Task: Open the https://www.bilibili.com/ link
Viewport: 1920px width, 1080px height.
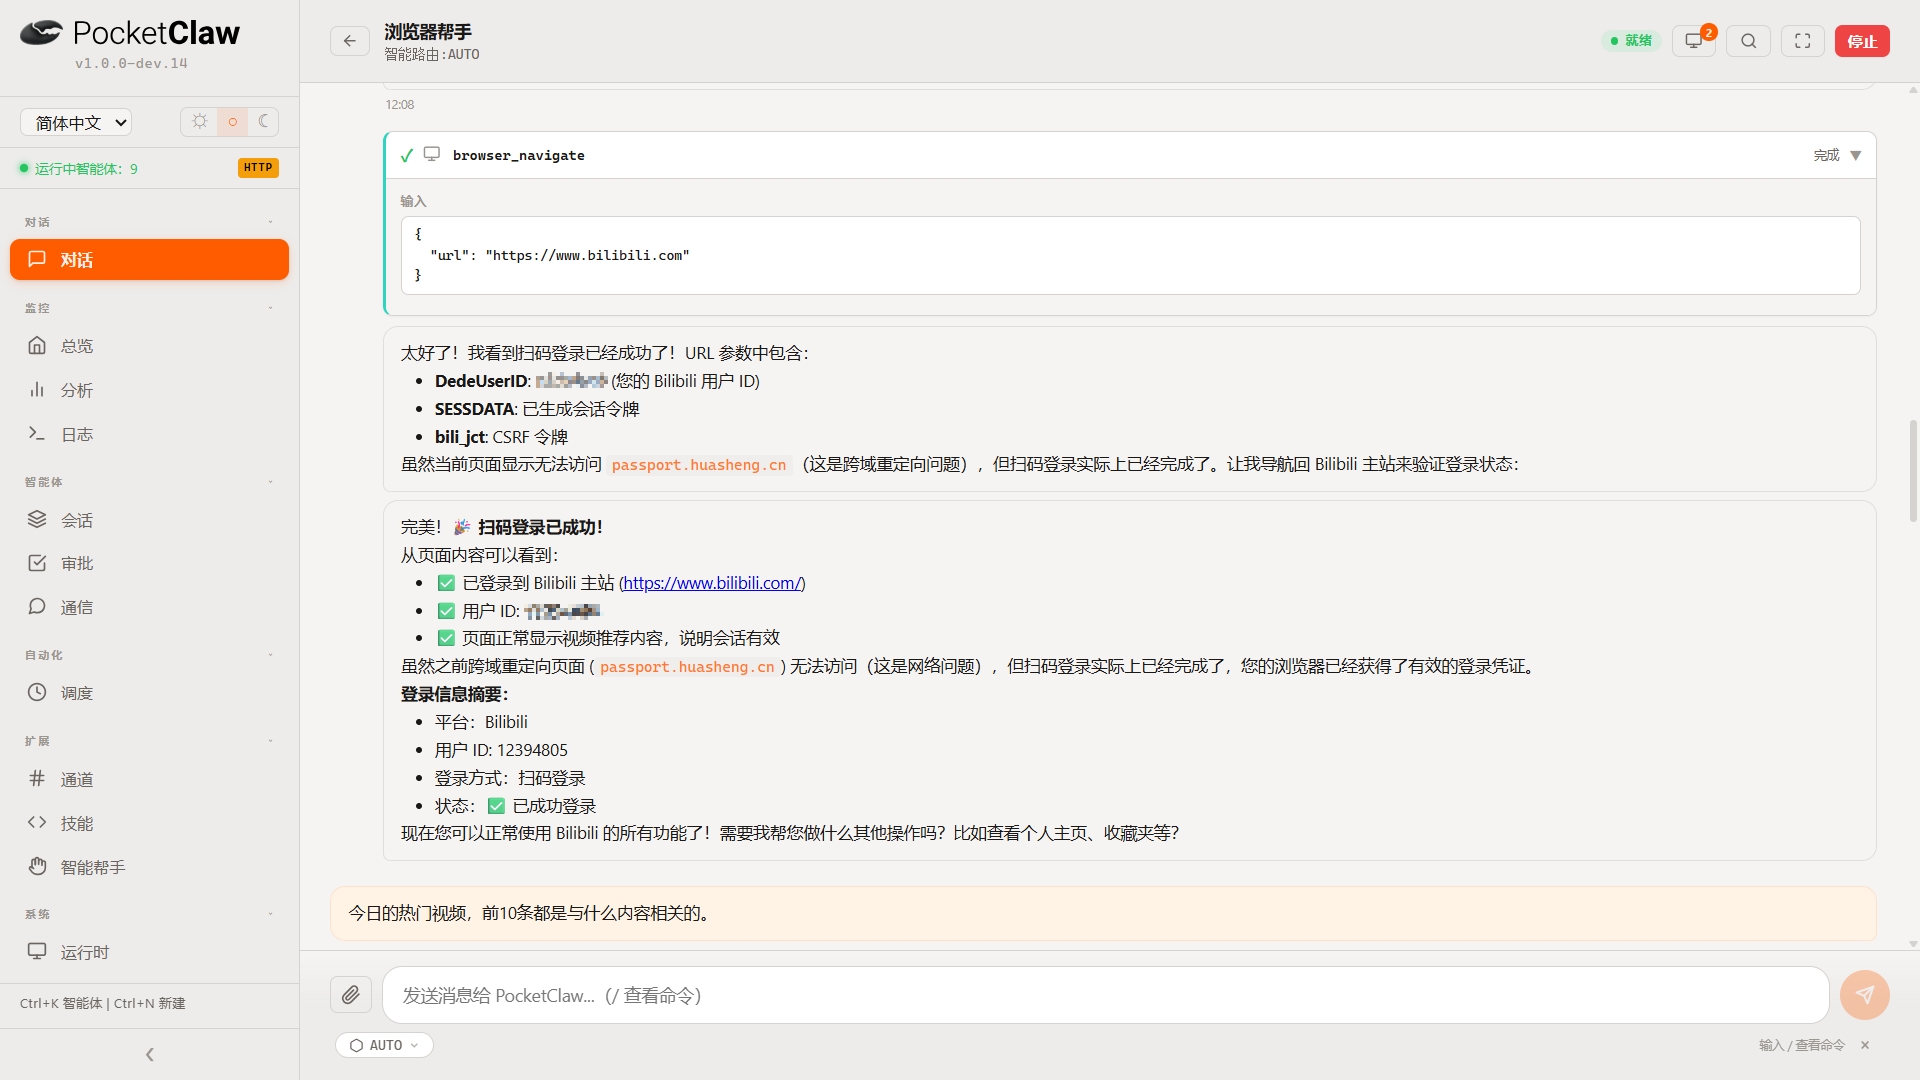Action: tap(712, 583)
